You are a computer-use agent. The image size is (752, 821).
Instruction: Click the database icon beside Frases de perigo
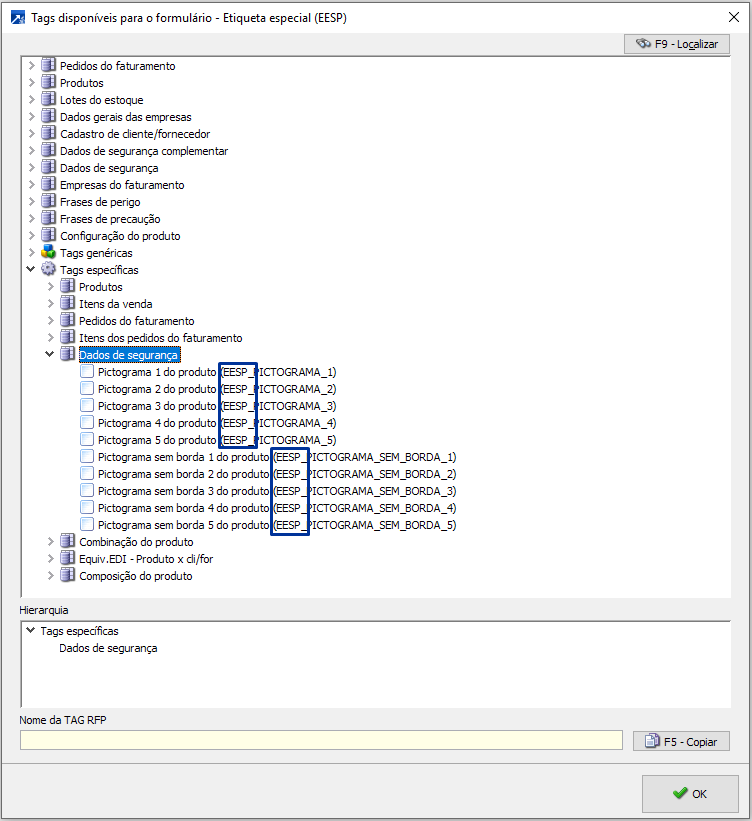click(x=48, y=202)
